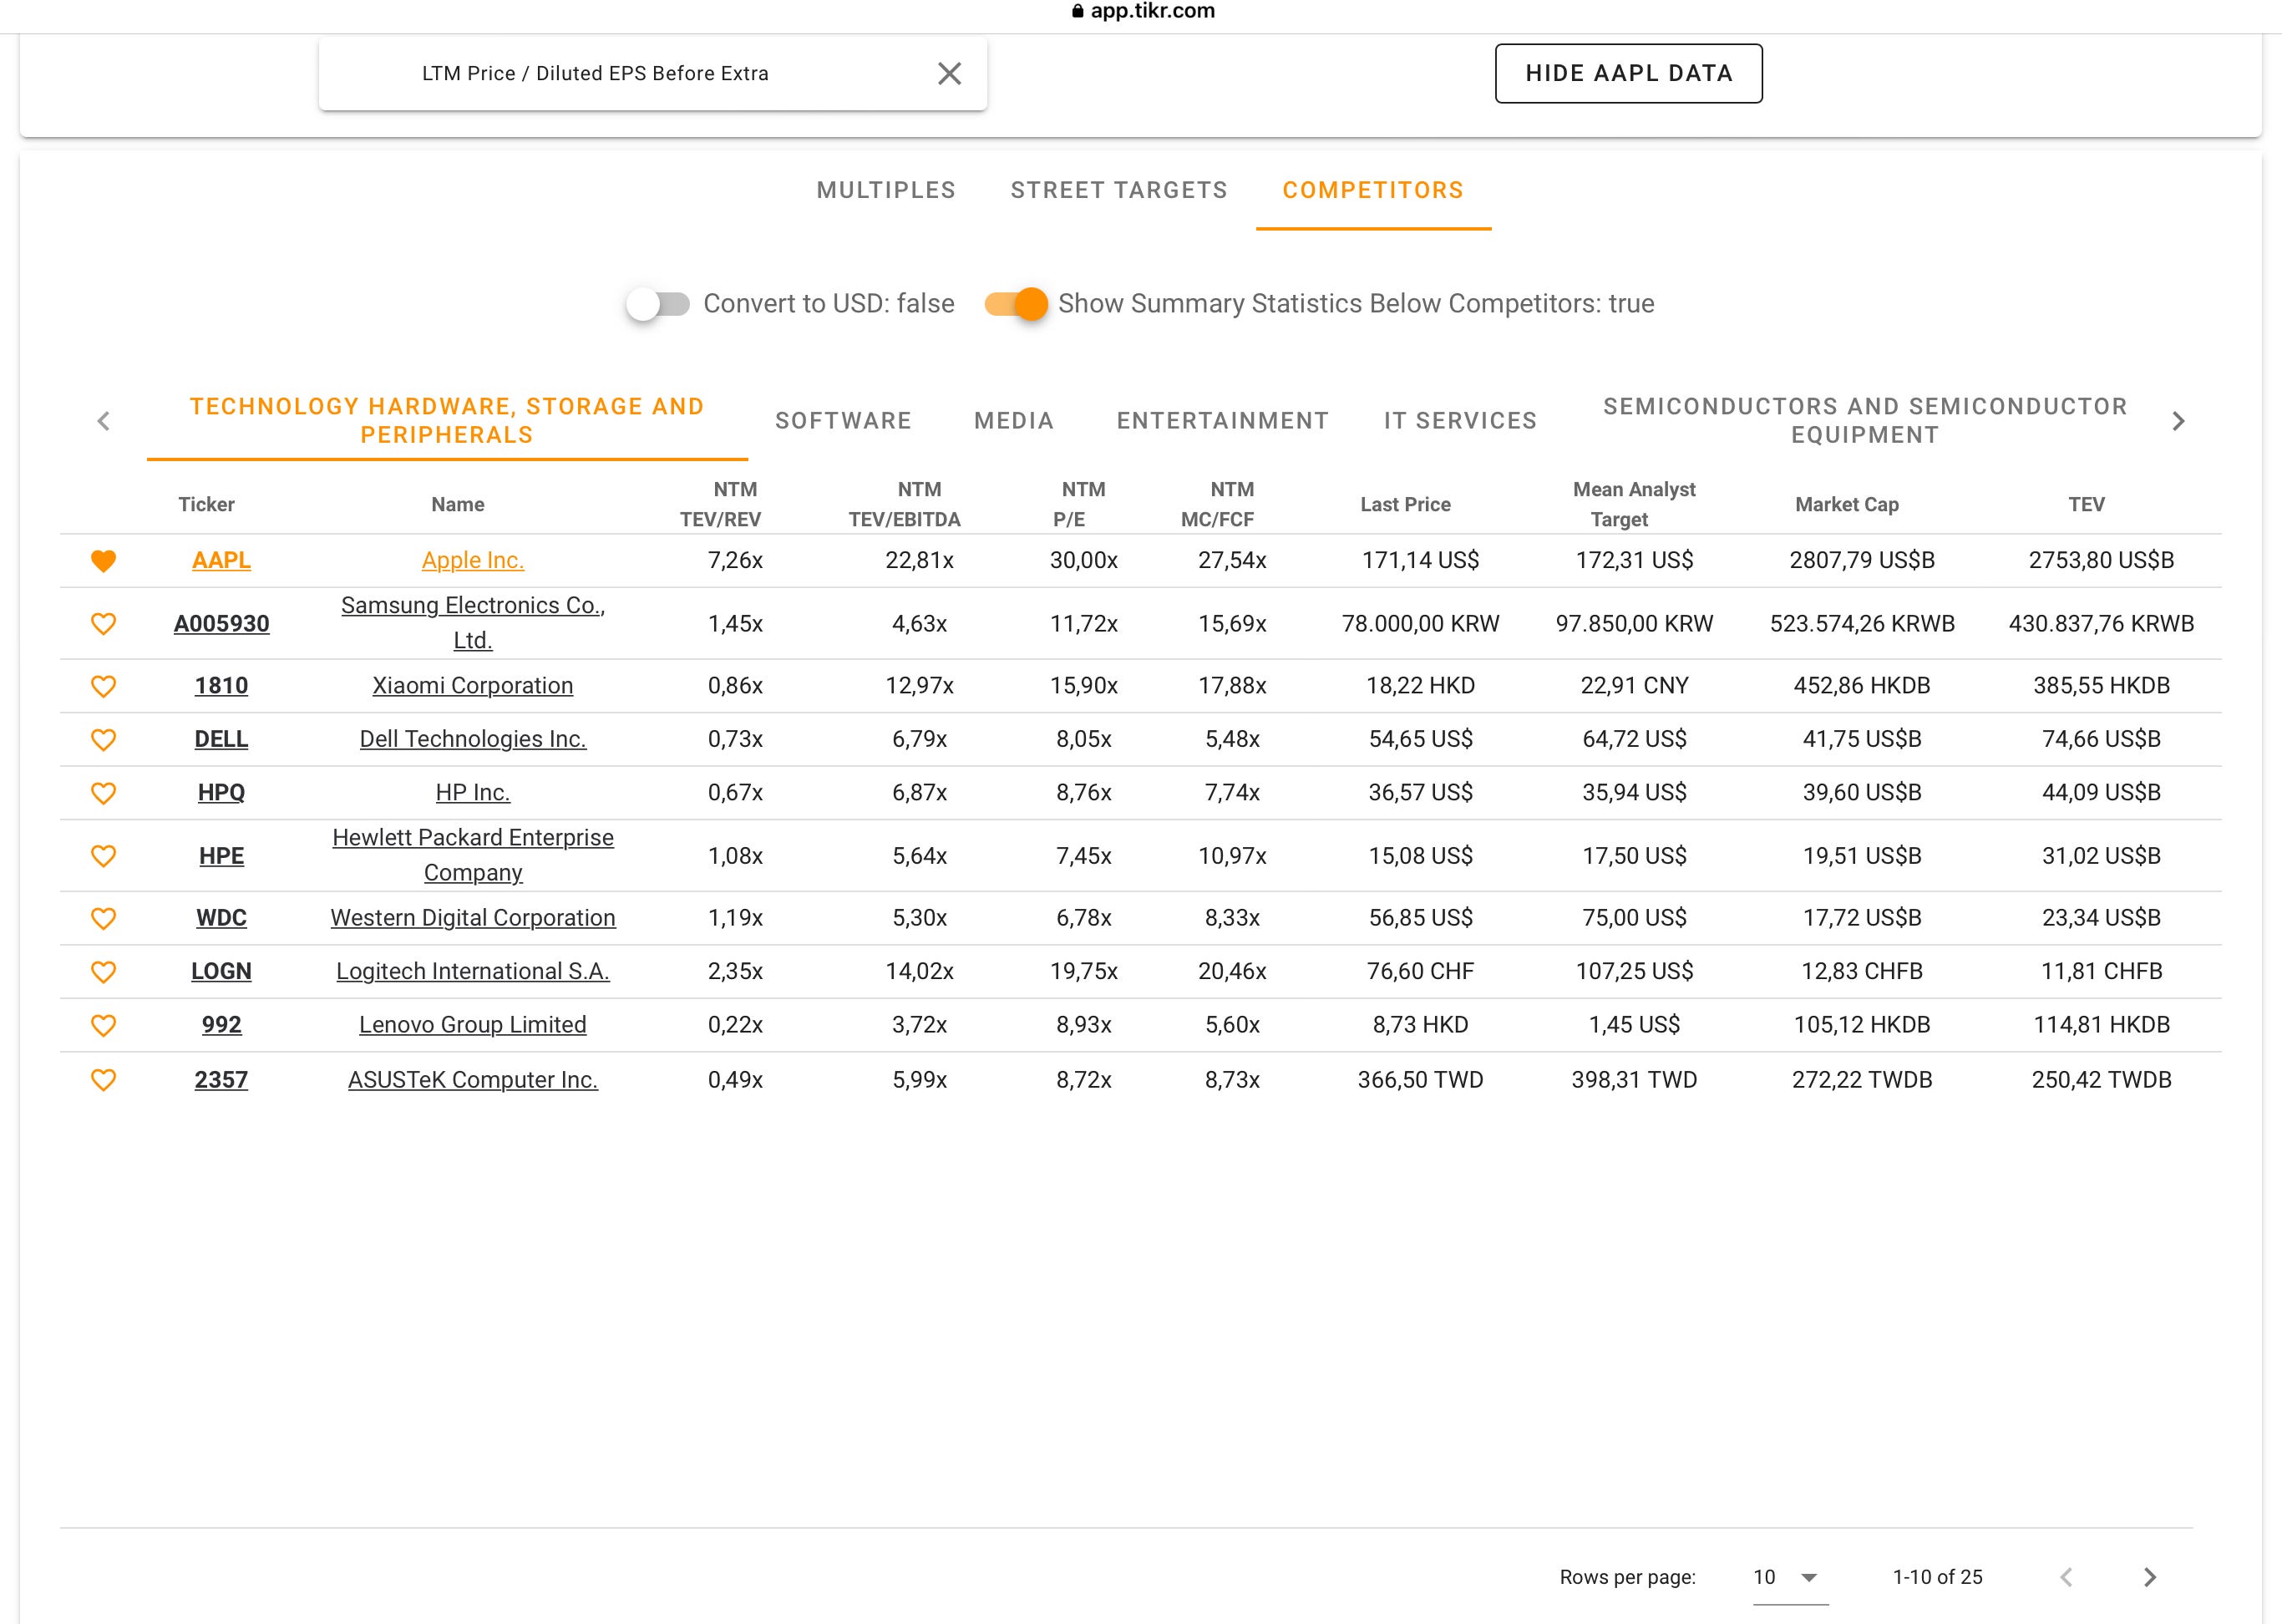
Task: Go to previous page of competitors
Action: pos(2066,1577)
